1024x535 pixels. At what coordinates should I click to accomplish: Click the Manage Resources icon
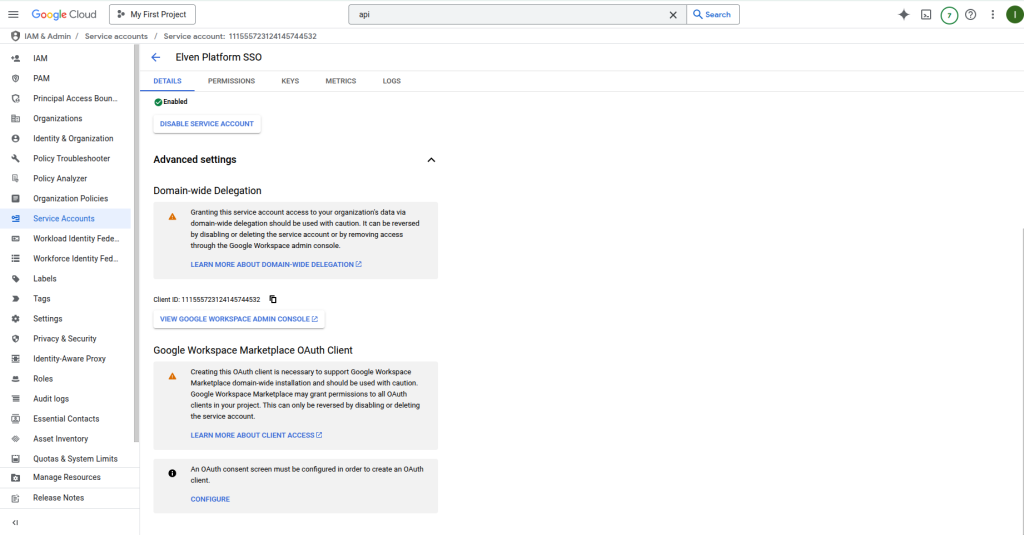coord(16,478)
